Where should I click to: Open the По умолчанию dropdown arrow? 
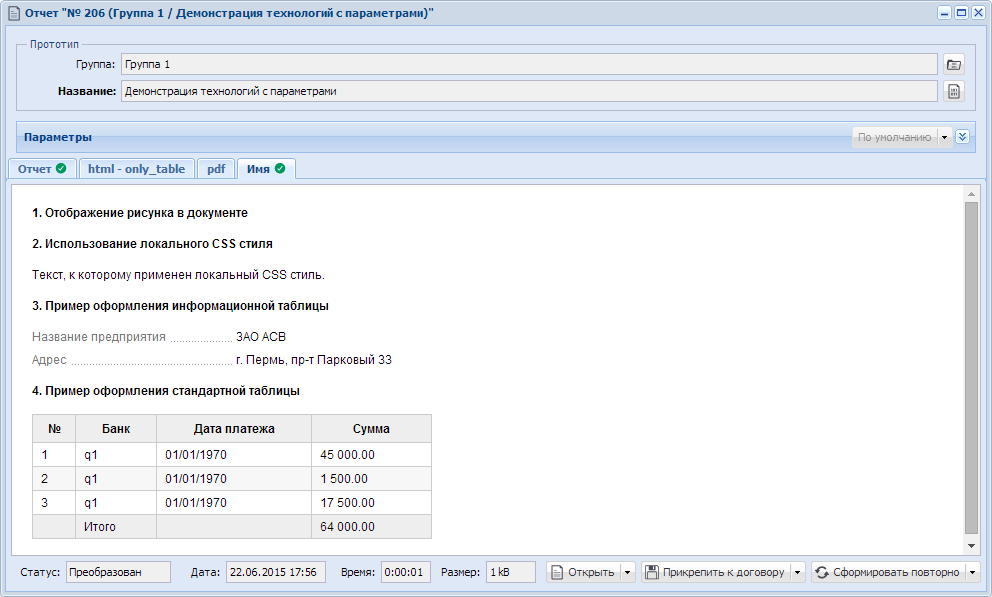click(945, 137)
